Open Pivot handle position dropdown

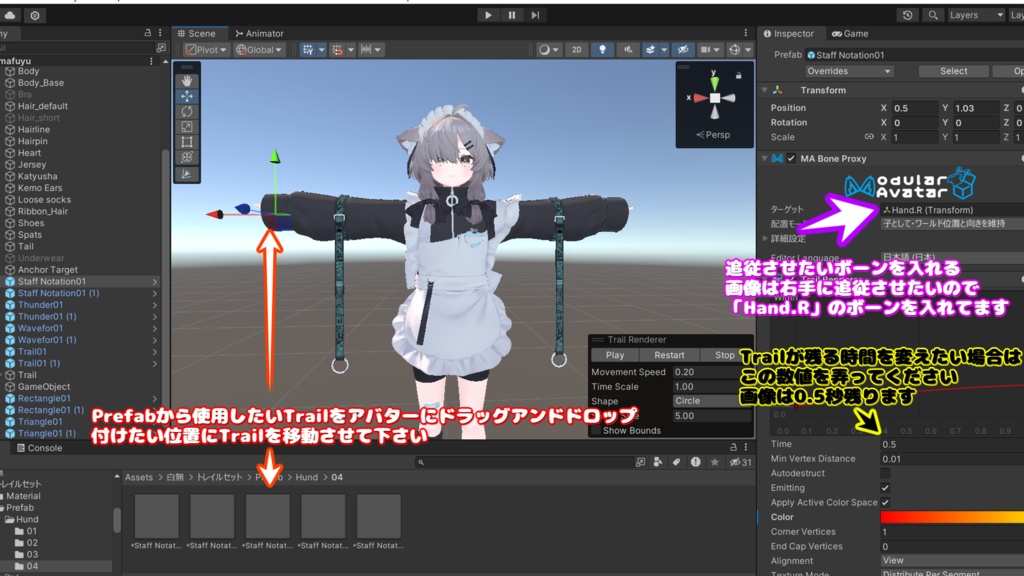pyautogui.click(x=206, y=50)
